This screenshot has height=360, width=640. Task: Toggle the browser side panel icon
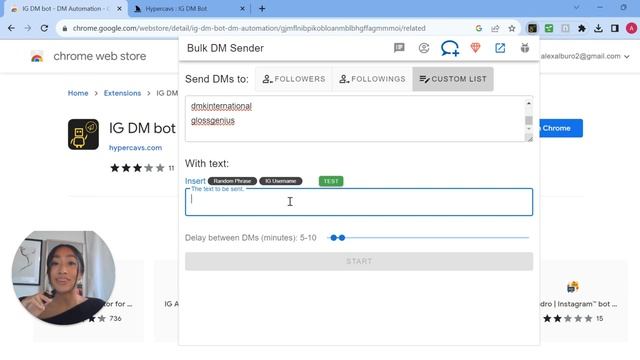pyautogui.click(x=615, y=28)
